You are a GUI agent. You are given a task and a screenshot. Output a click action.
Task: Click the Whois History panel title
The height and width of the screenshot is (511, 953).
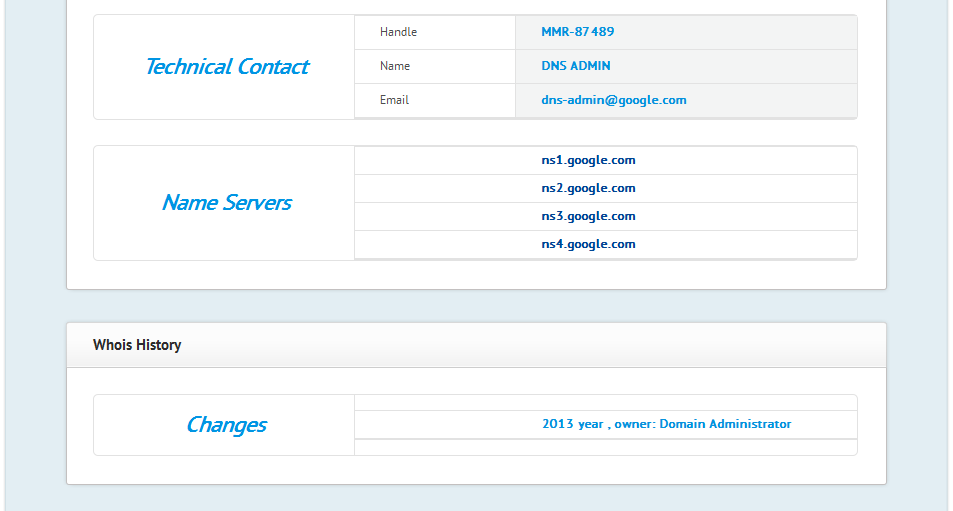coord(137,345)
